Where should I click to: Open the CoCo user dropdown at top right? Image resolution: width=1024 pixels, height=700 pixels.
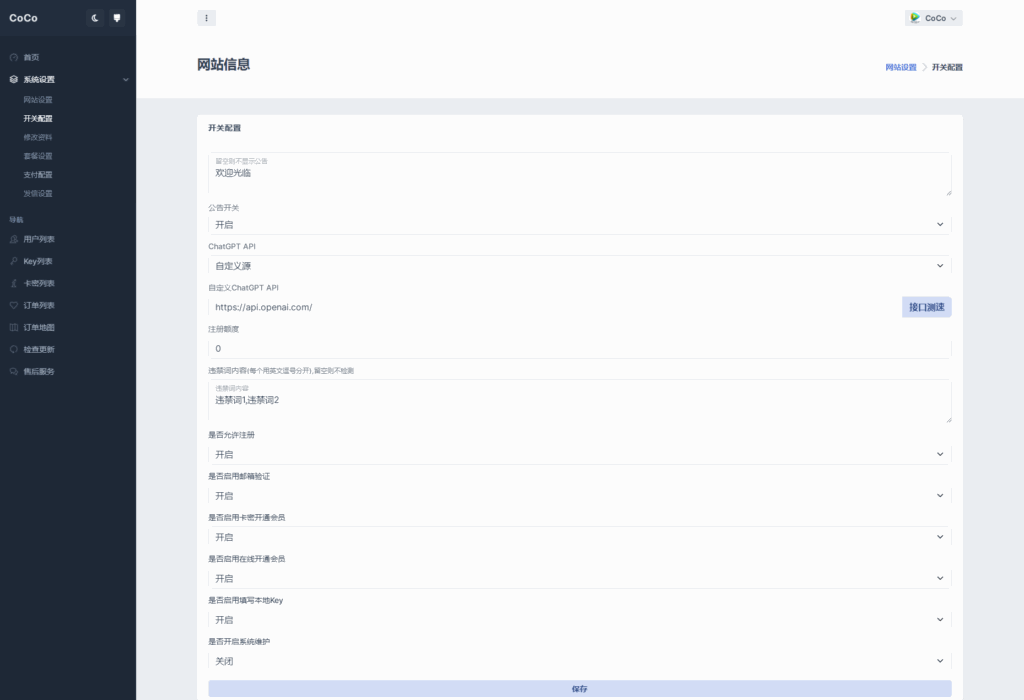coord(933,18)
